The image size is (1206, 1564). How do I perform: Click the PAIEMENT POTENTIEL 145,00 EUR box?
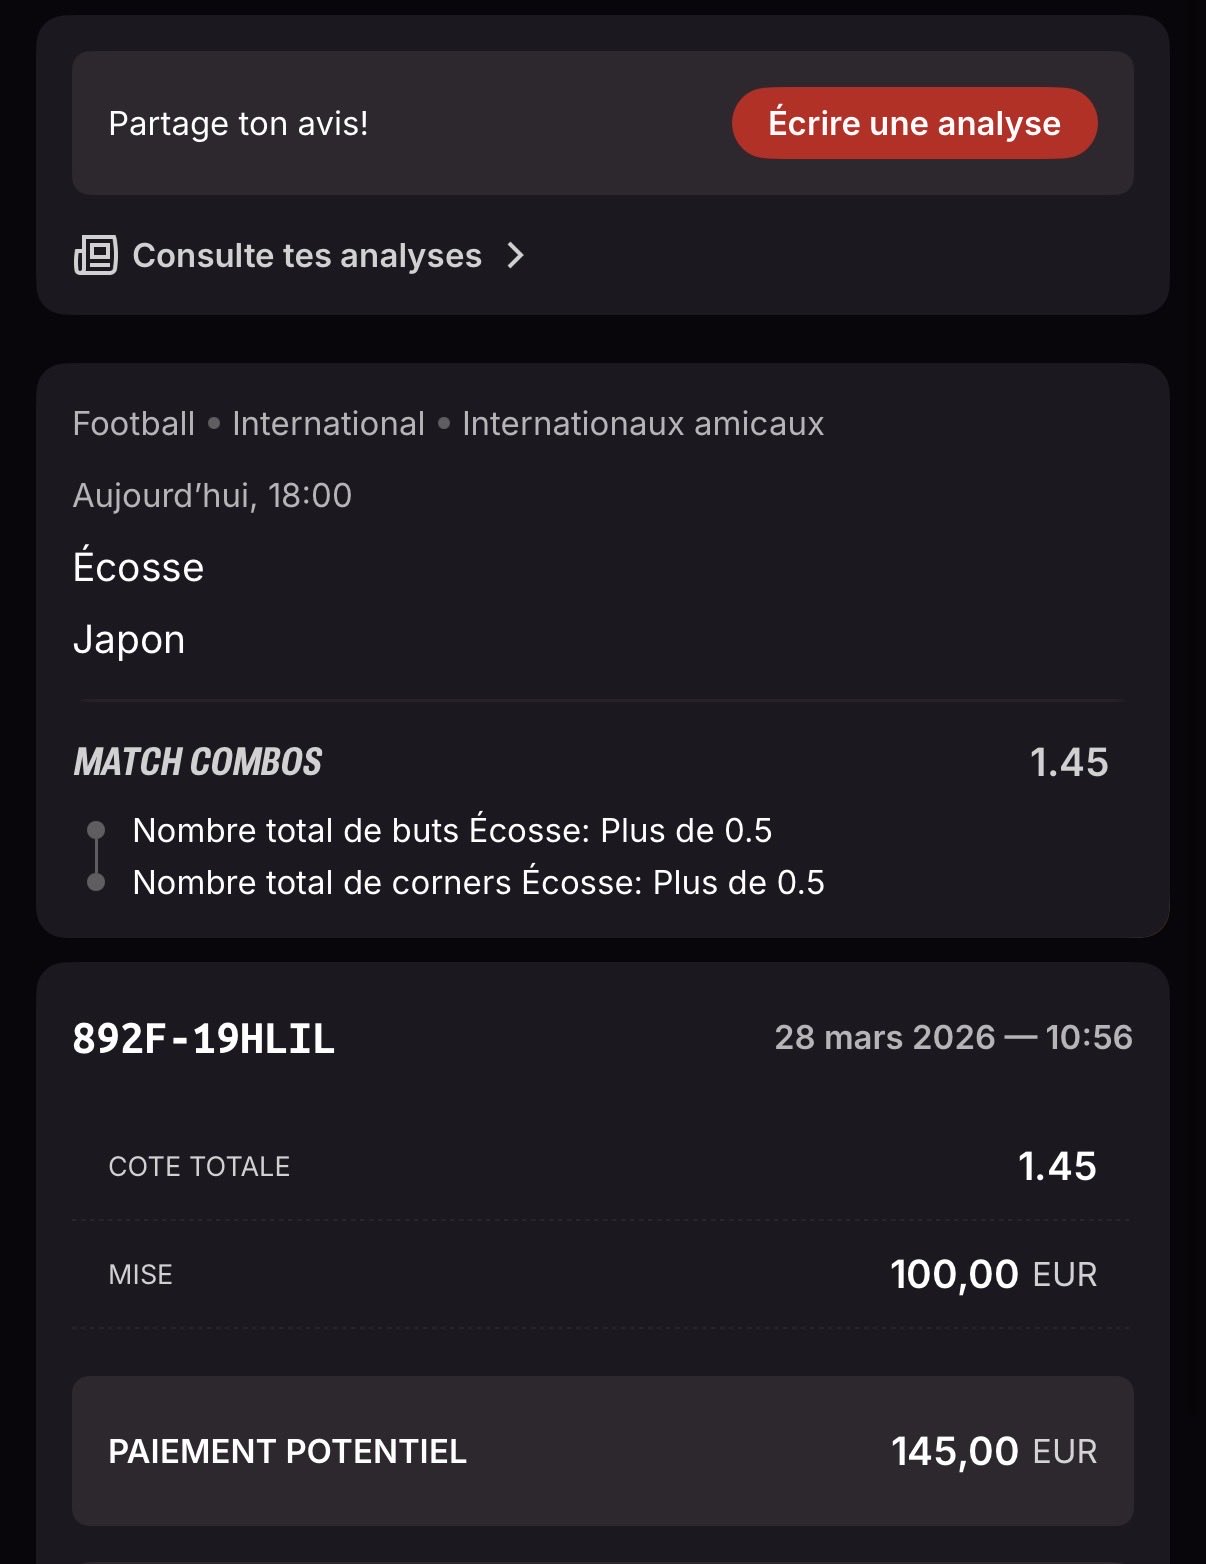pos(602,1451)
